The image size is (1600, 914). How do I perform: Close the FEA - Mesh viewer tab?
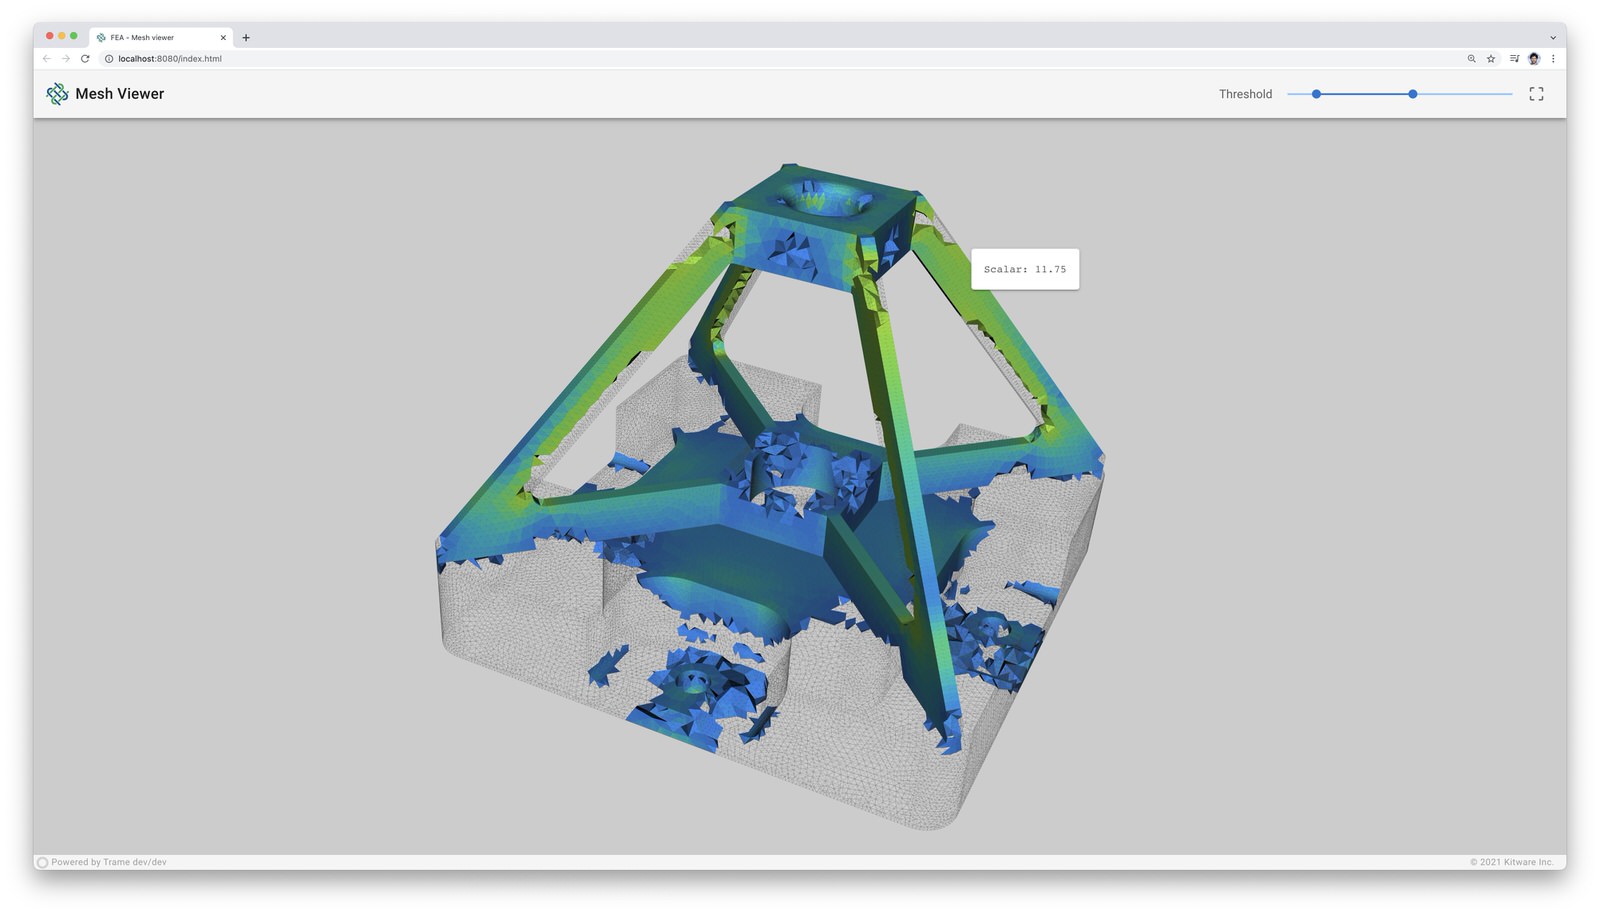coord(223,38)
